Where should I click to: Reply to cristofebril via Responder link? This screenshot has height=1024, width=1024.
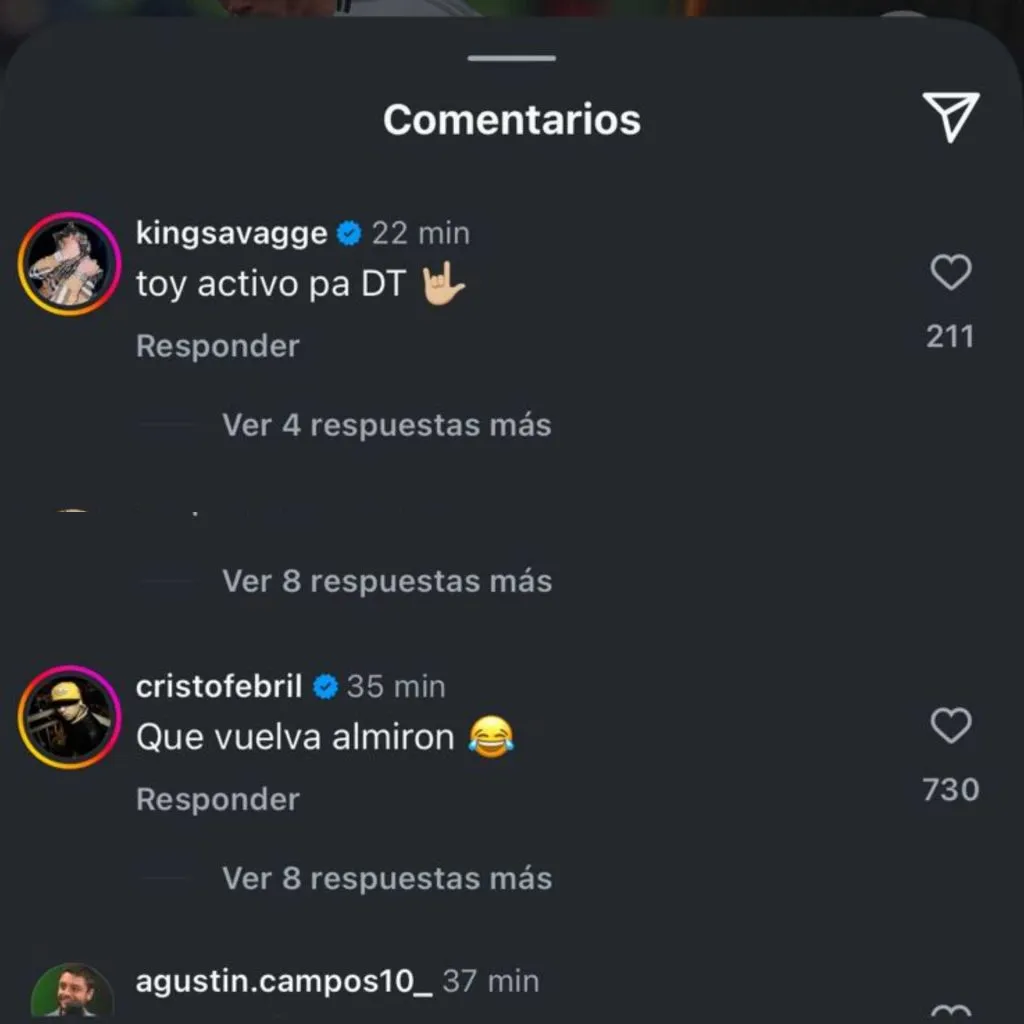click(217, 798)
